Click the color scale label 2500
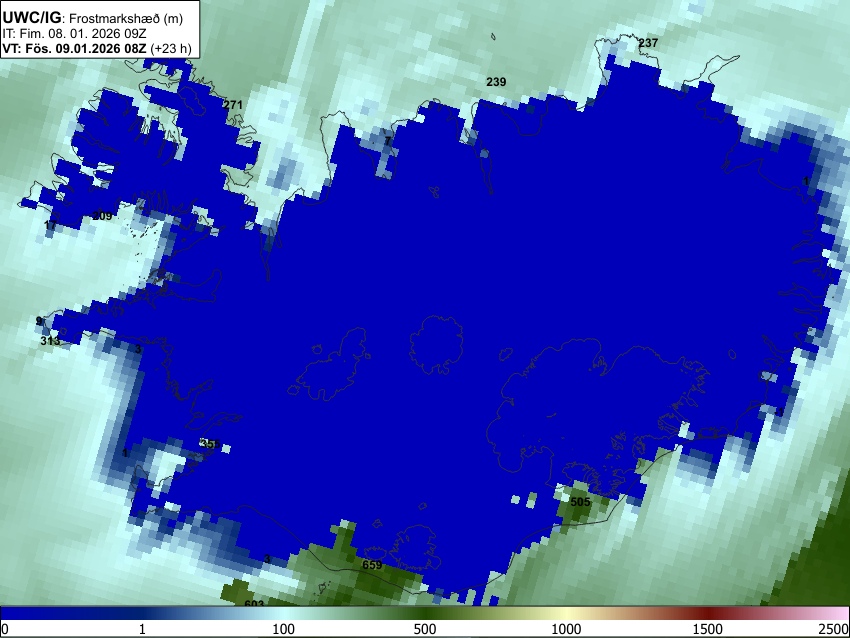Screen dimensions: 850x638 coord(834,629)
